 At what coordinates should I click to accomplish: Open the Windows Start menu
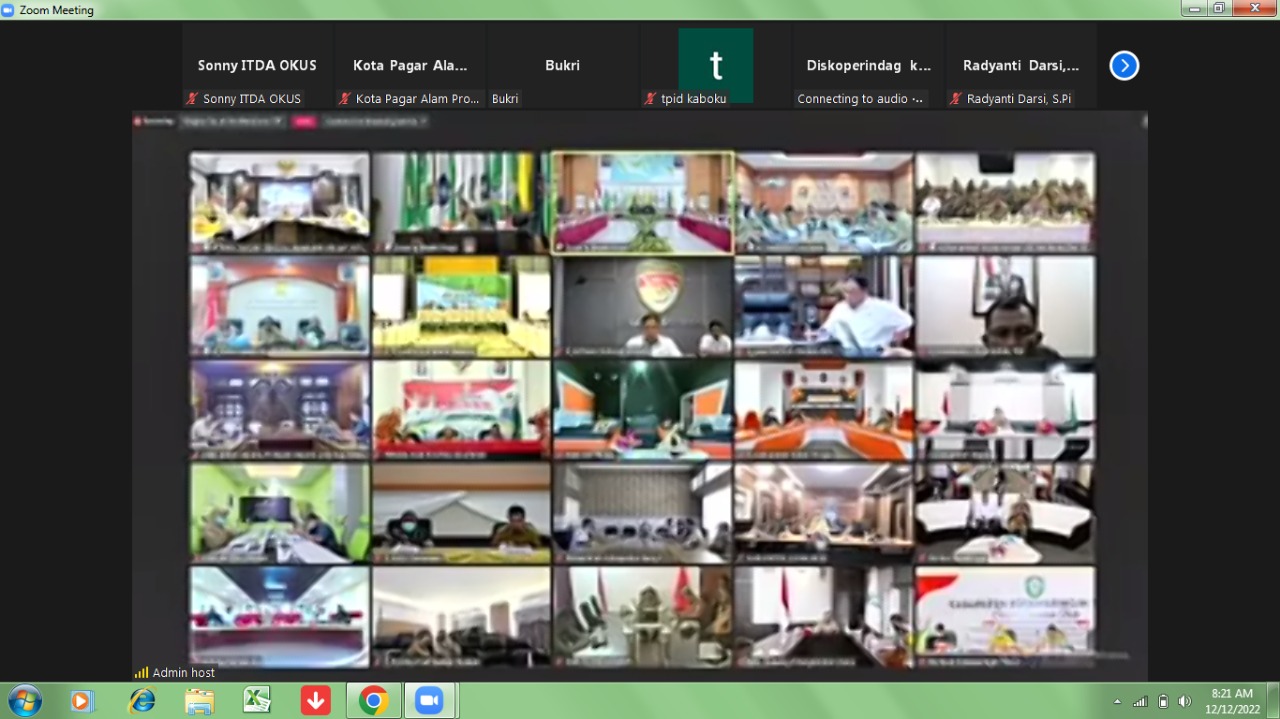click(x=24, y=701)
